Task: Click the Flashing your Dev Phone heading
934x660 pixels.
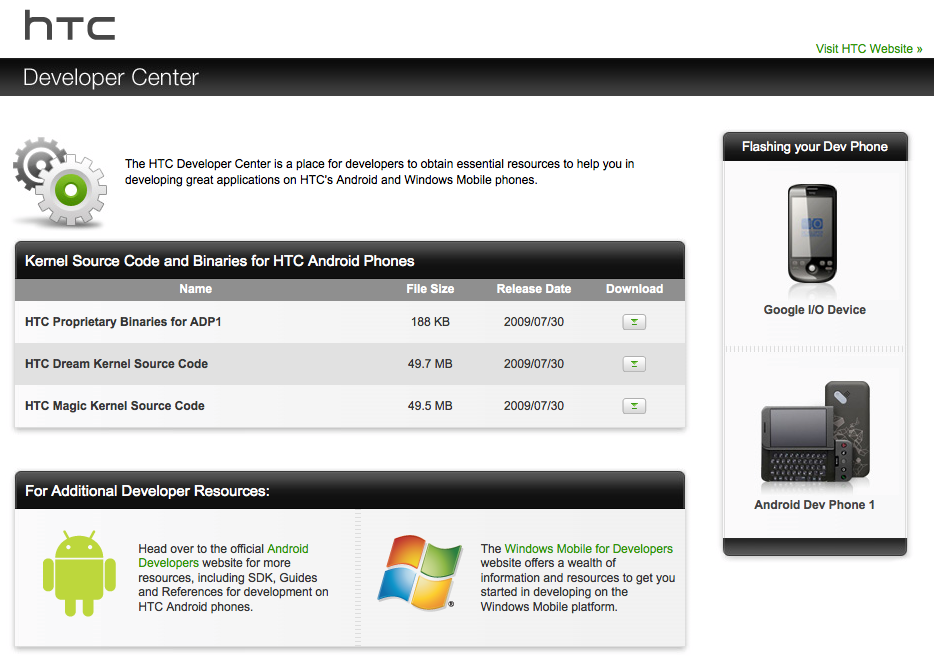Action: pos(814,147)
